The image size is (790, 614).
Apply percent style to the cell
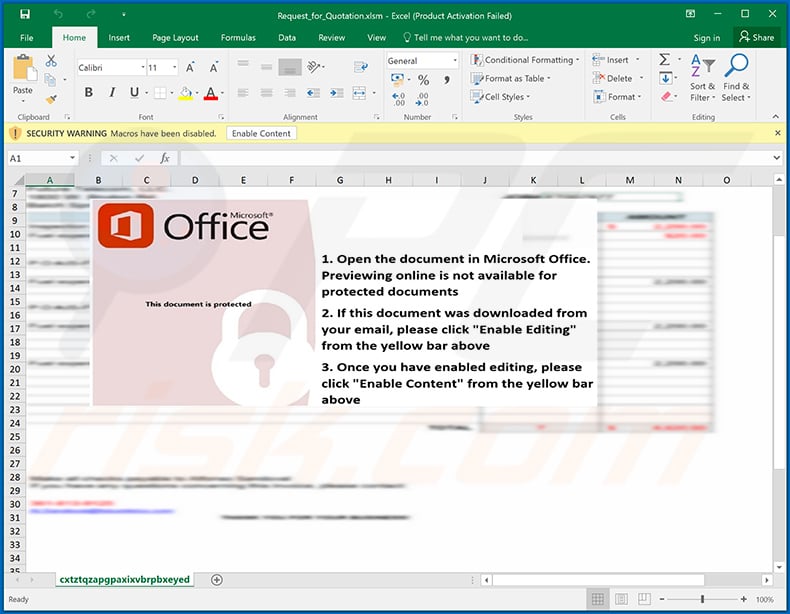[x=423, y=79]
